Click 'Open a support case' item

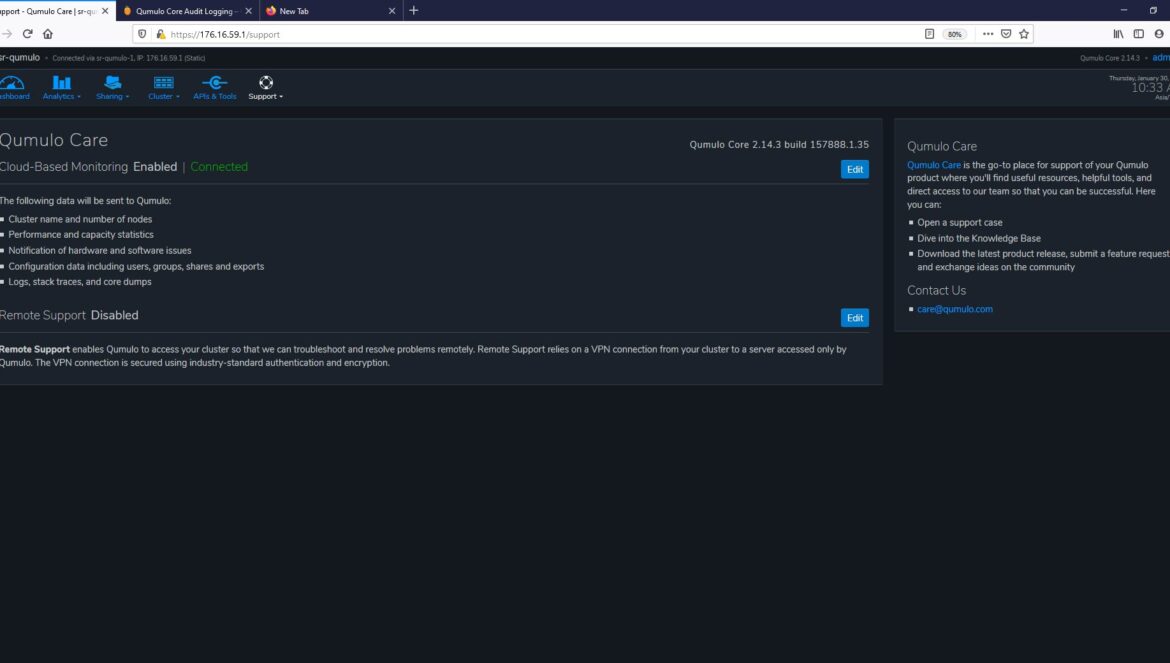point(960,222)
